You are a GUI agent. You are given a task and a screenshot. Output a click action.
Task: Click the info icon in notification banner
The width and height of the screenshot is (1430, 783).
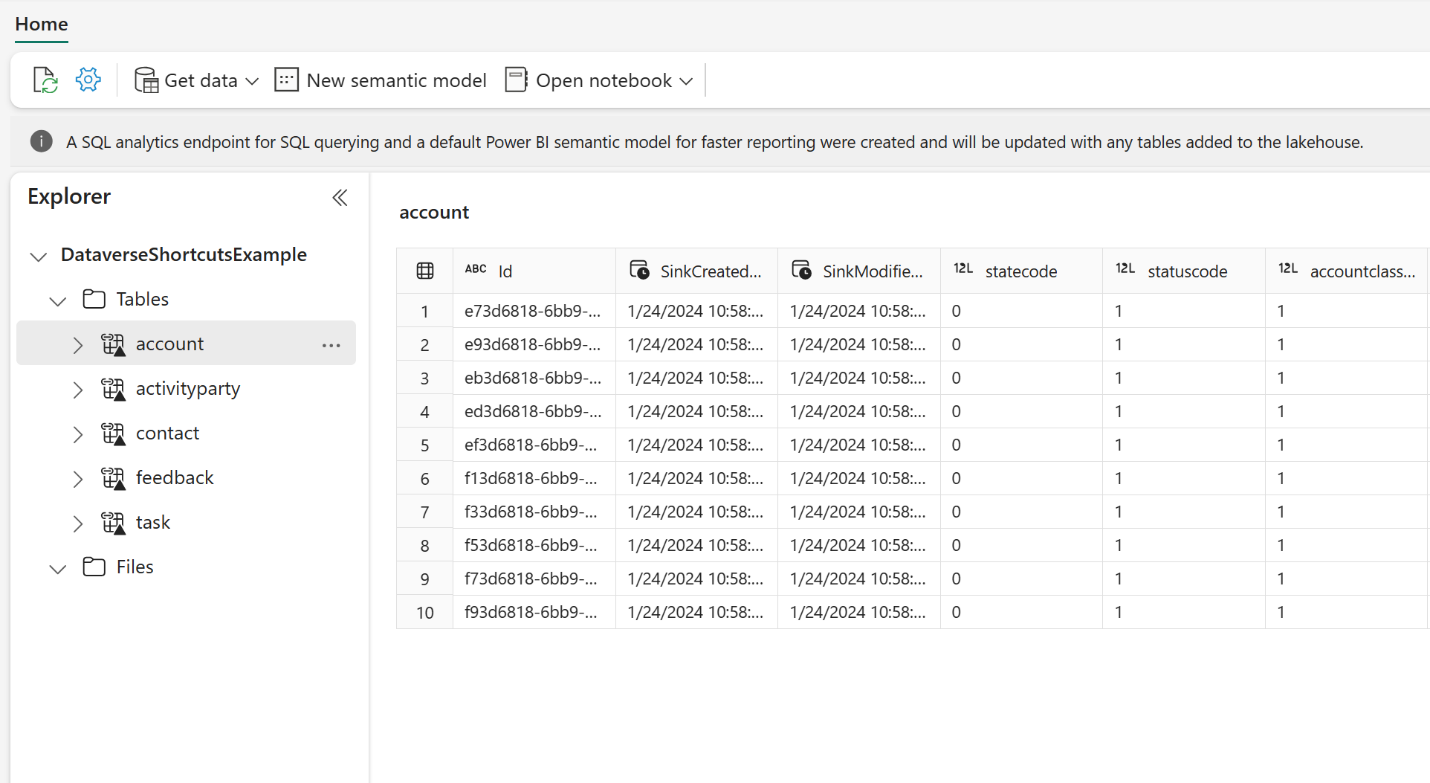pyautogui.click(x=41, y=142)
